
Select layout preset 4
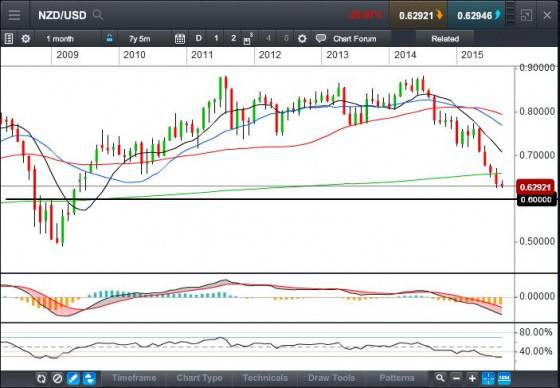[269, 38]
